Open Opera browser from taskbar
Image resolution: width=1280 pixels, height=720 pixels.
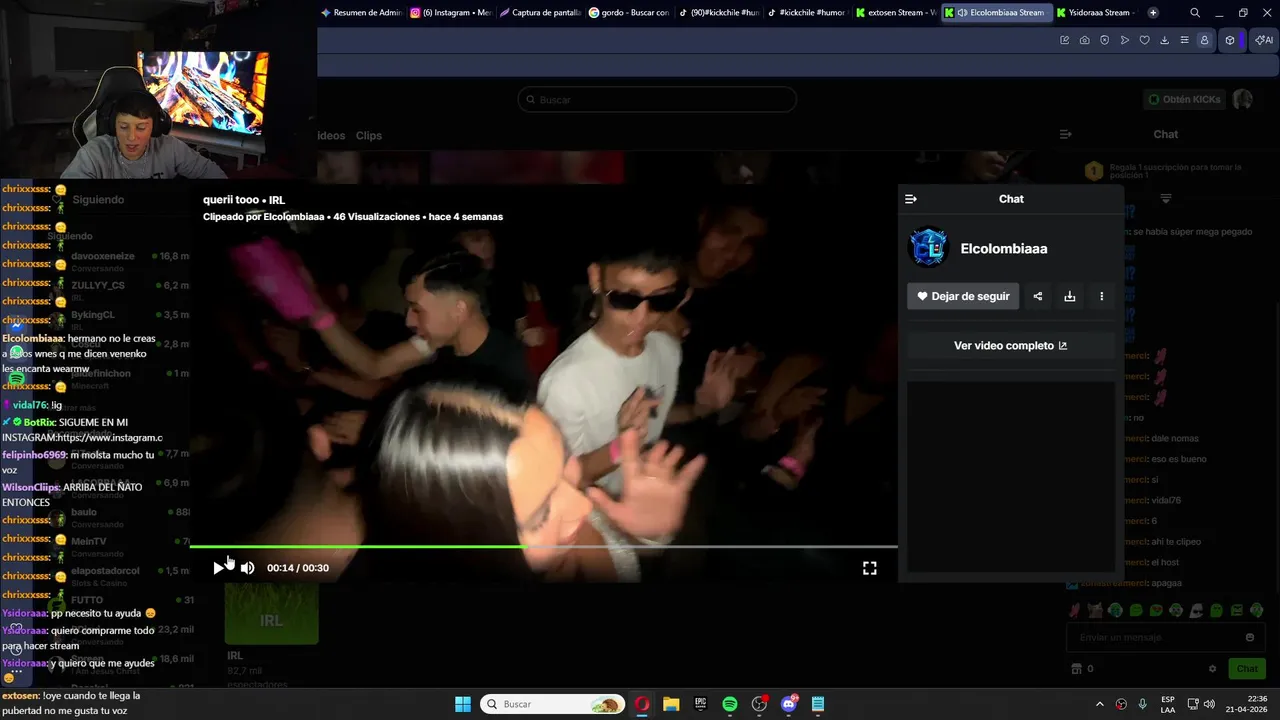pyautogui.click(x=642, y=704)
